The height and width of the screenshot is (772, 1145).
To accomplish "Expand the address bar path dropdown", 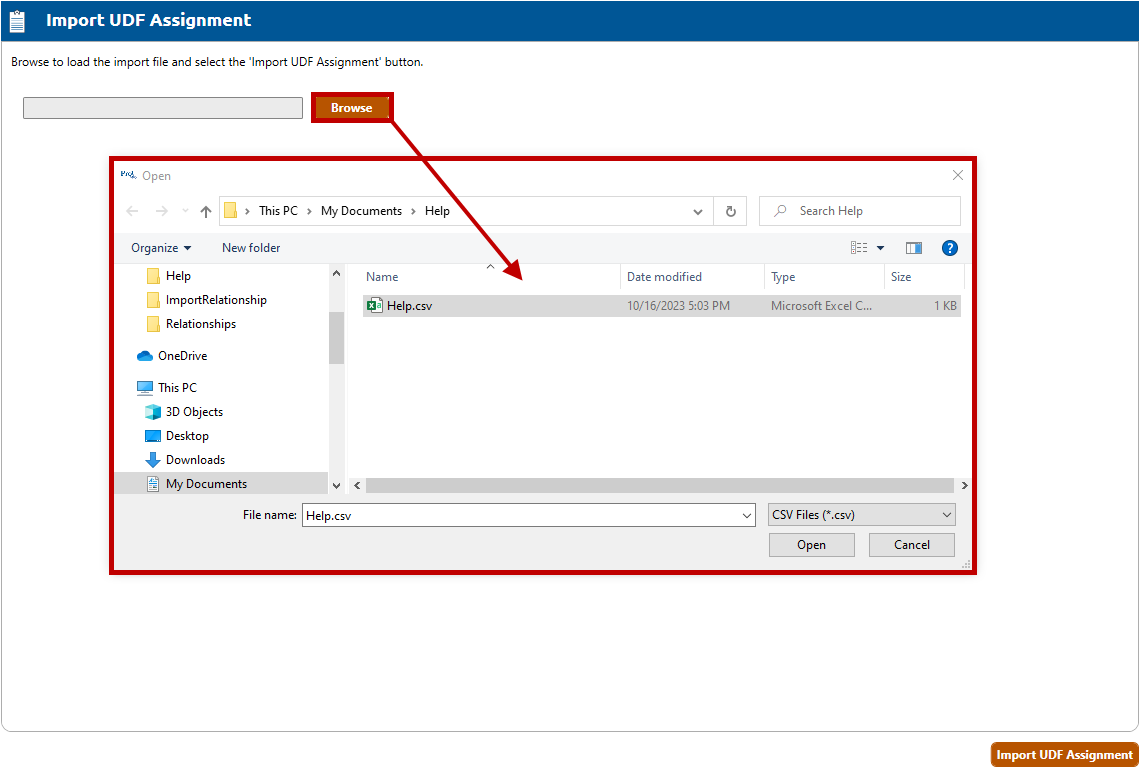I will pos(697,211).
